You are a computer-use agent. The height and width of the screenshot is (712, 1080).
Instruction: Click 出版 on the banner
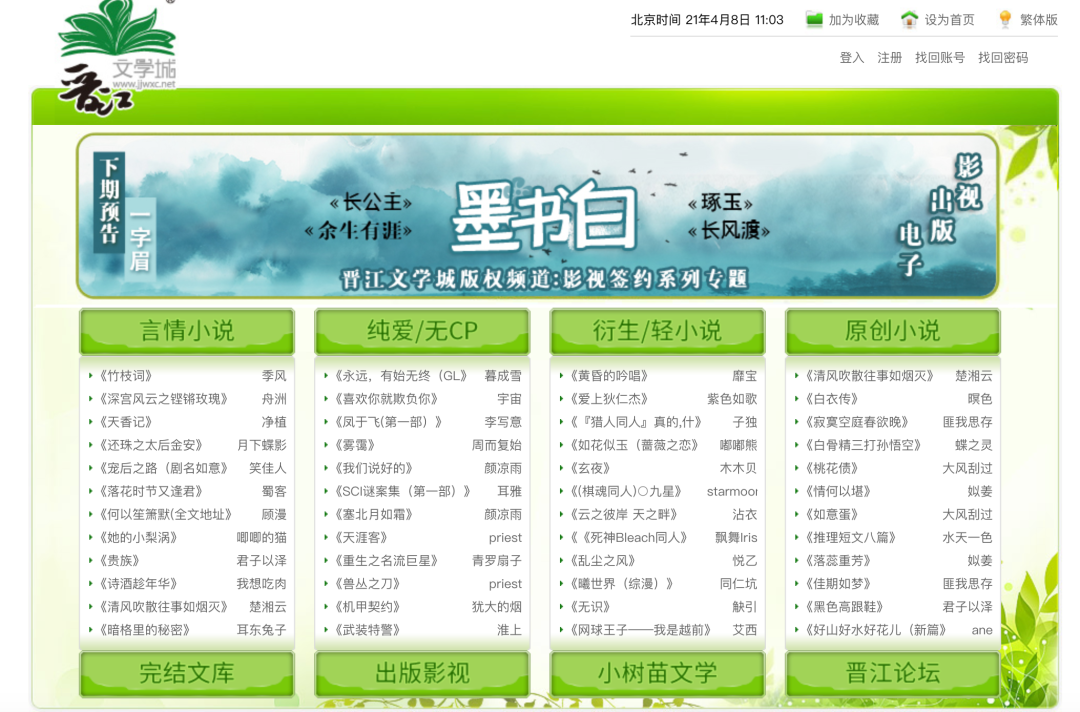tap(942, 216)
